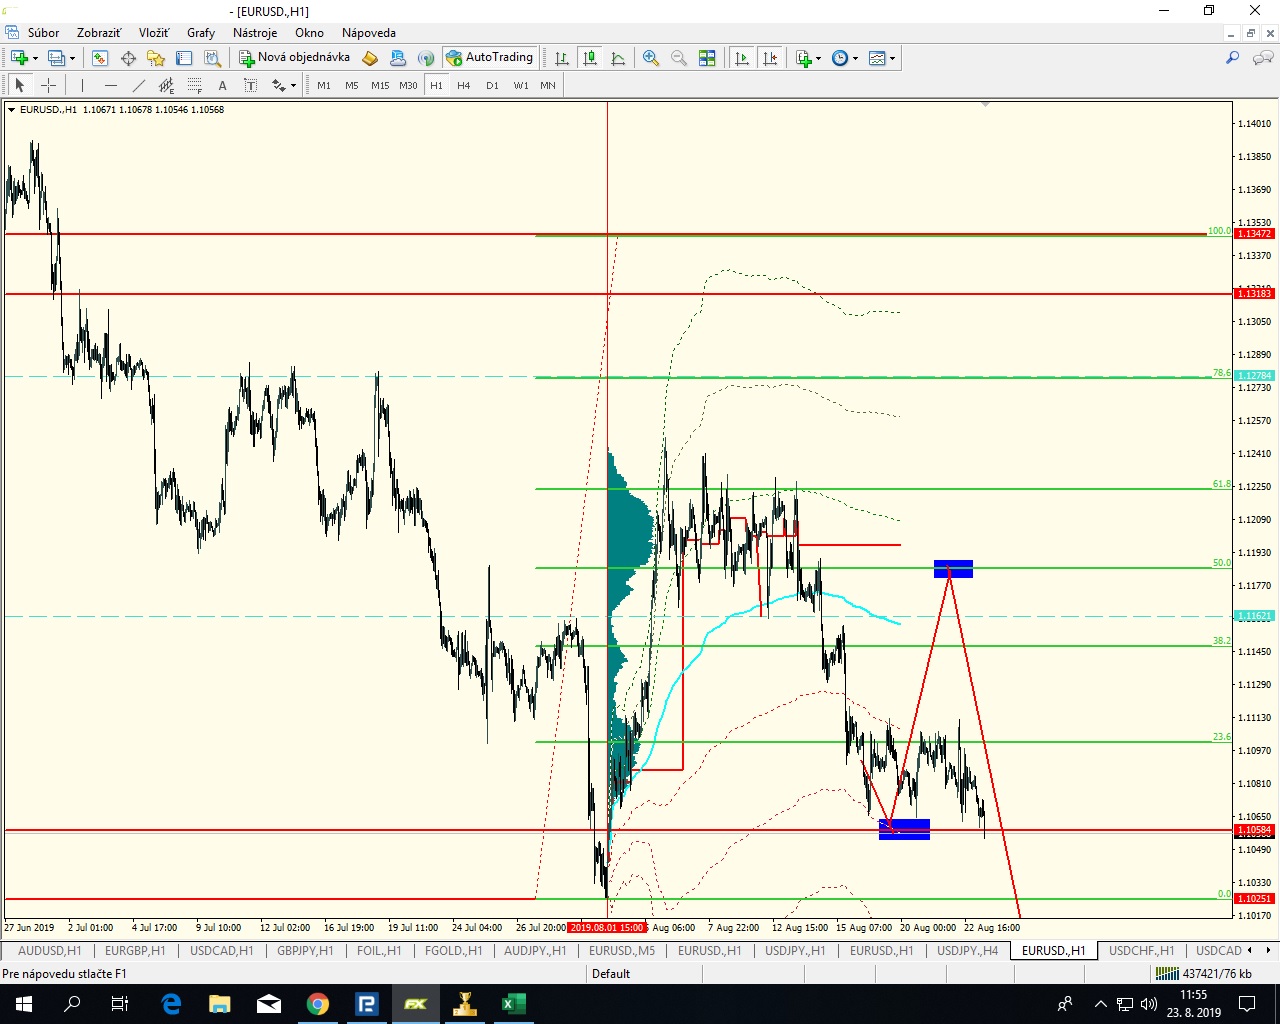Select the Fibonacci retracement tool
The image size is (1280, 1024).
(195, 85)
